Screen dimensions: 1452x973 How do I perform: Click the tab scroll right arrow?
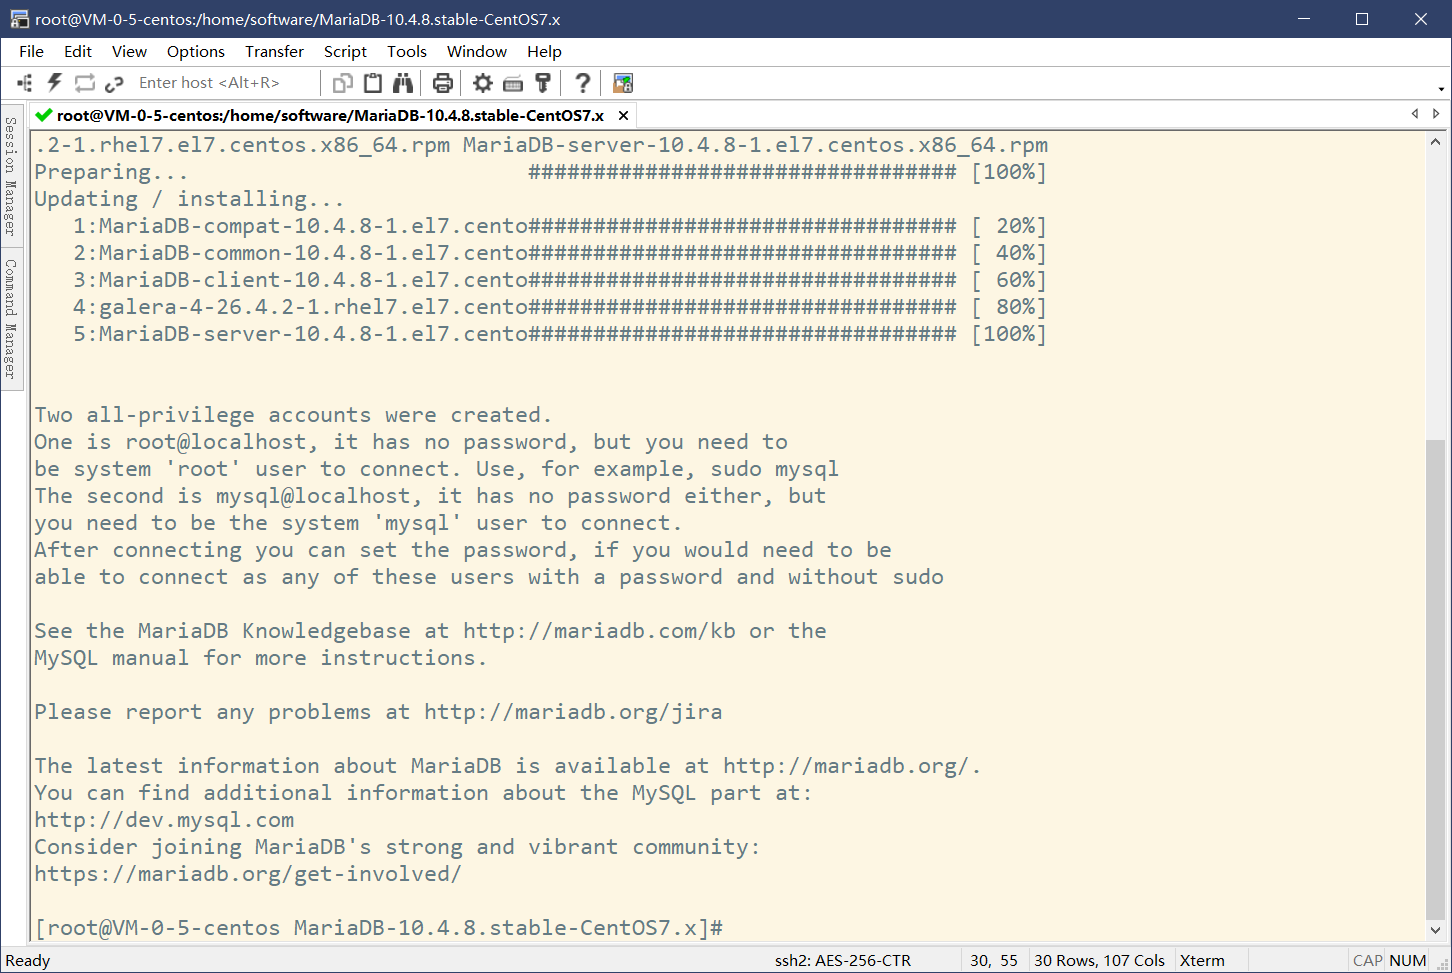click(x=1436, y=114)
